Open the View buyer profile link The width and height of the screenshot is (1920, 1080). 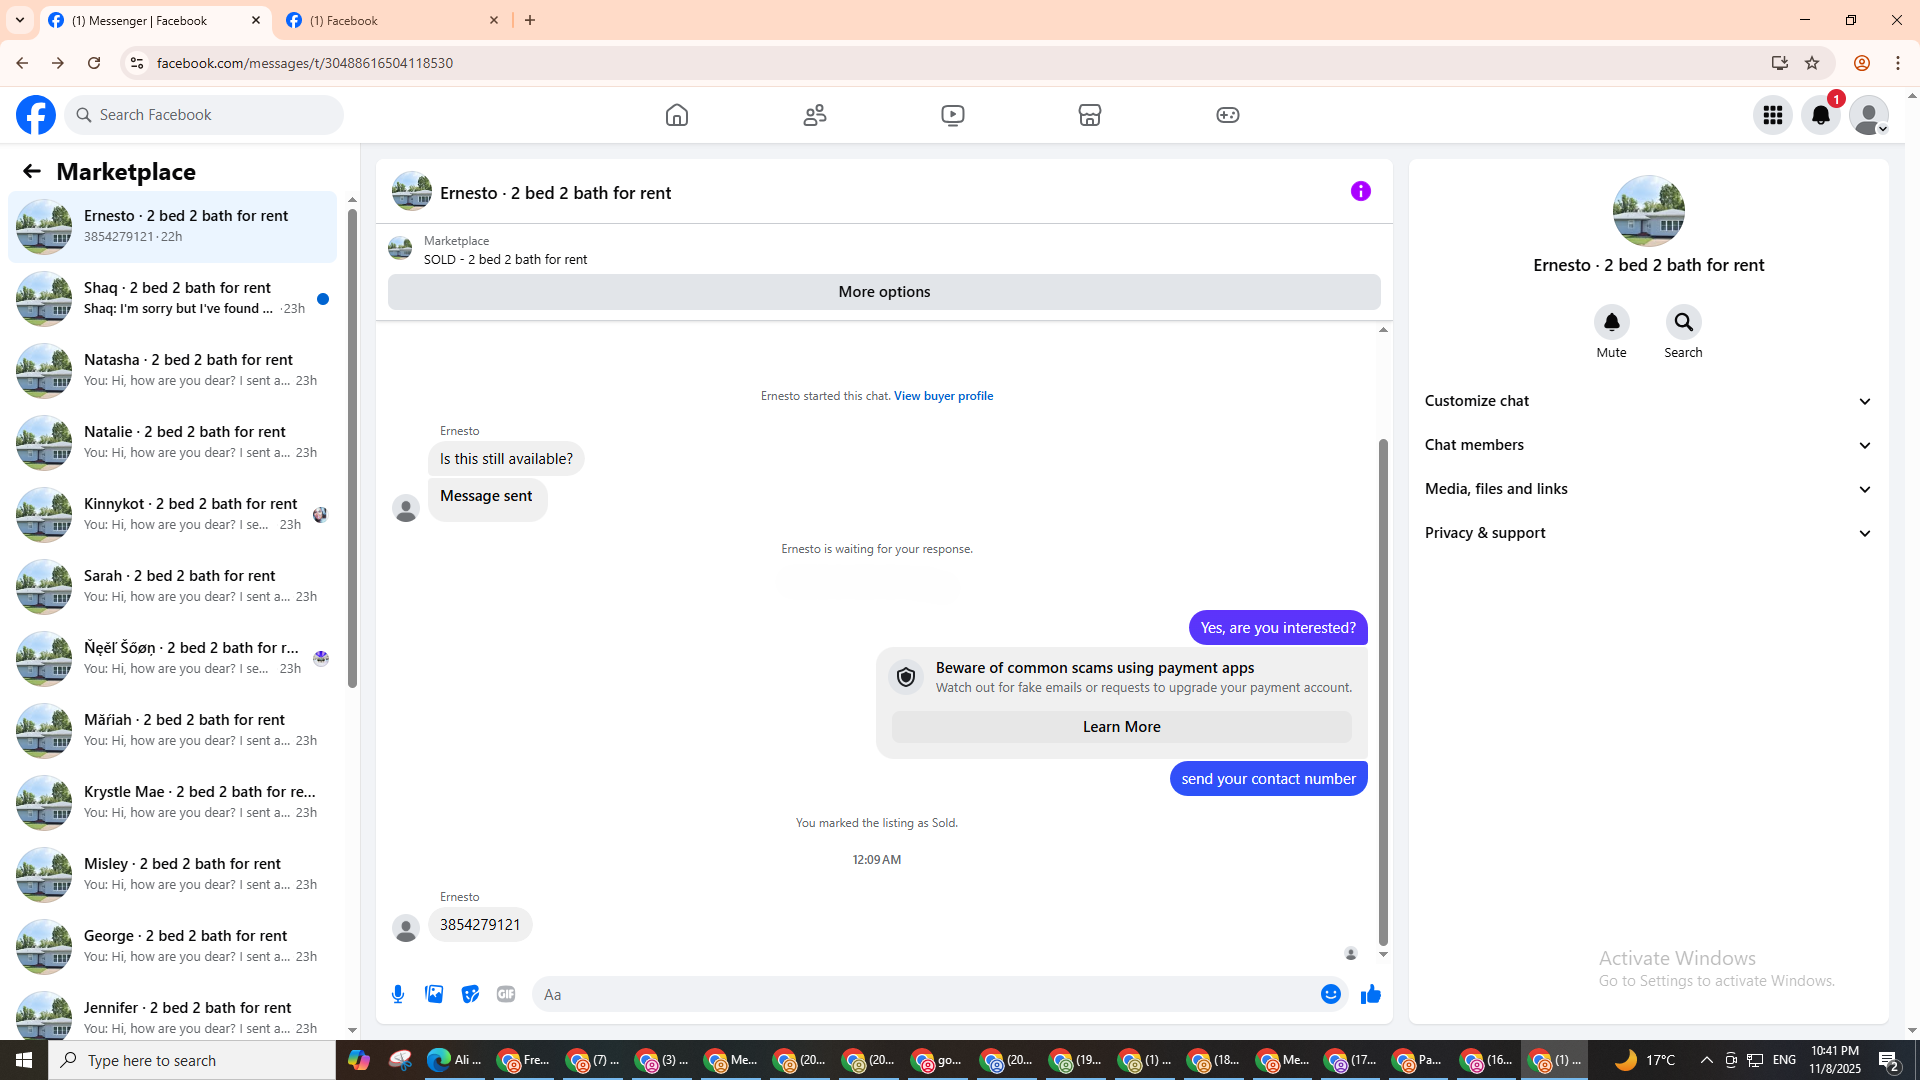pos(943,396)
